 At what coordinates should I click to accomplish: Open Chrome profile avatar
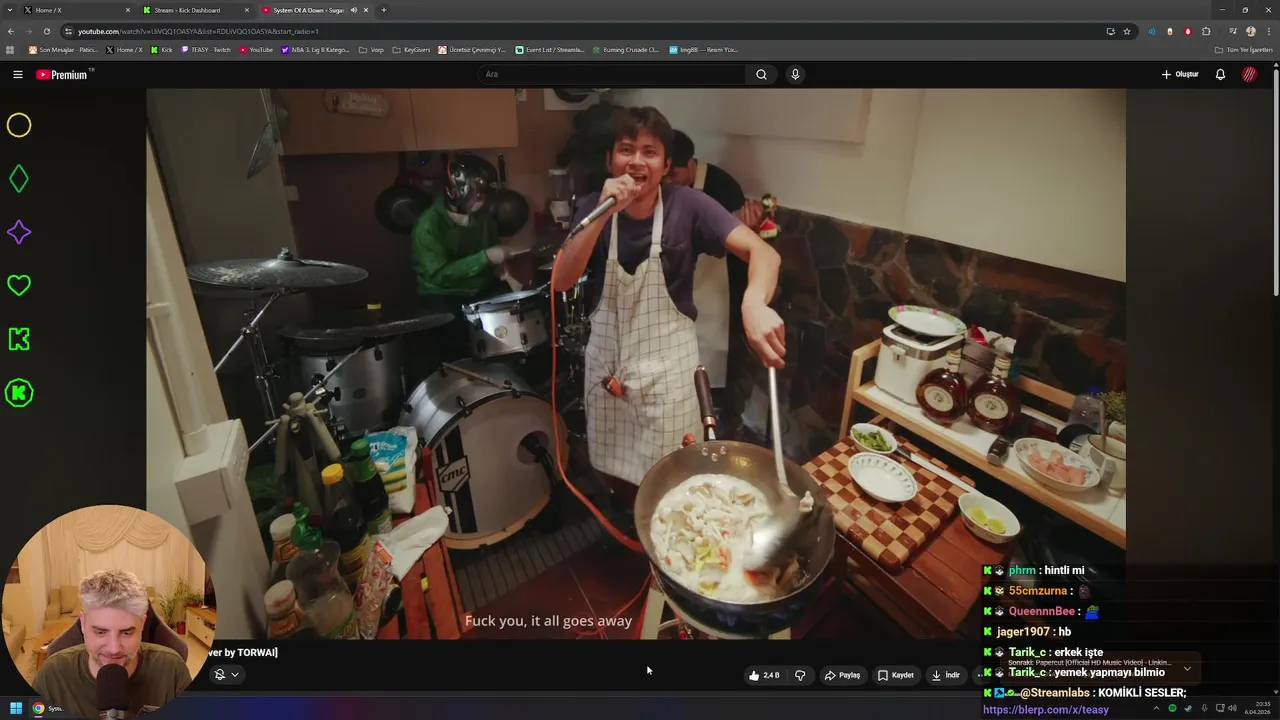pyautogui.click(x=1251, y=31)
